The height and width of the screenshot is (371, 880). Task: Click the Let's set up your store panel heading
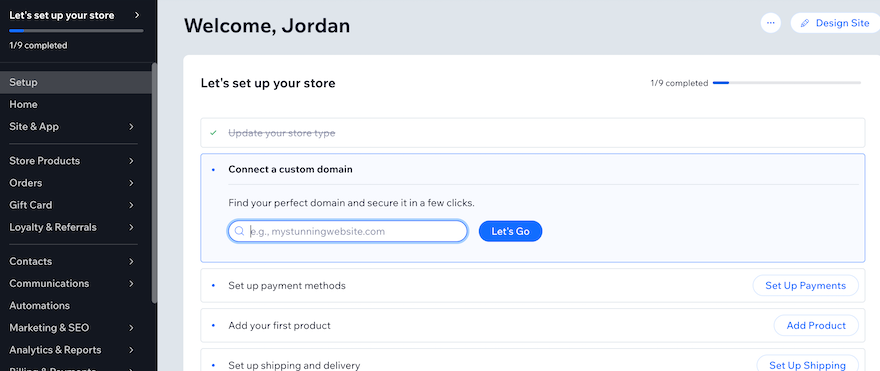click(268, 84)
